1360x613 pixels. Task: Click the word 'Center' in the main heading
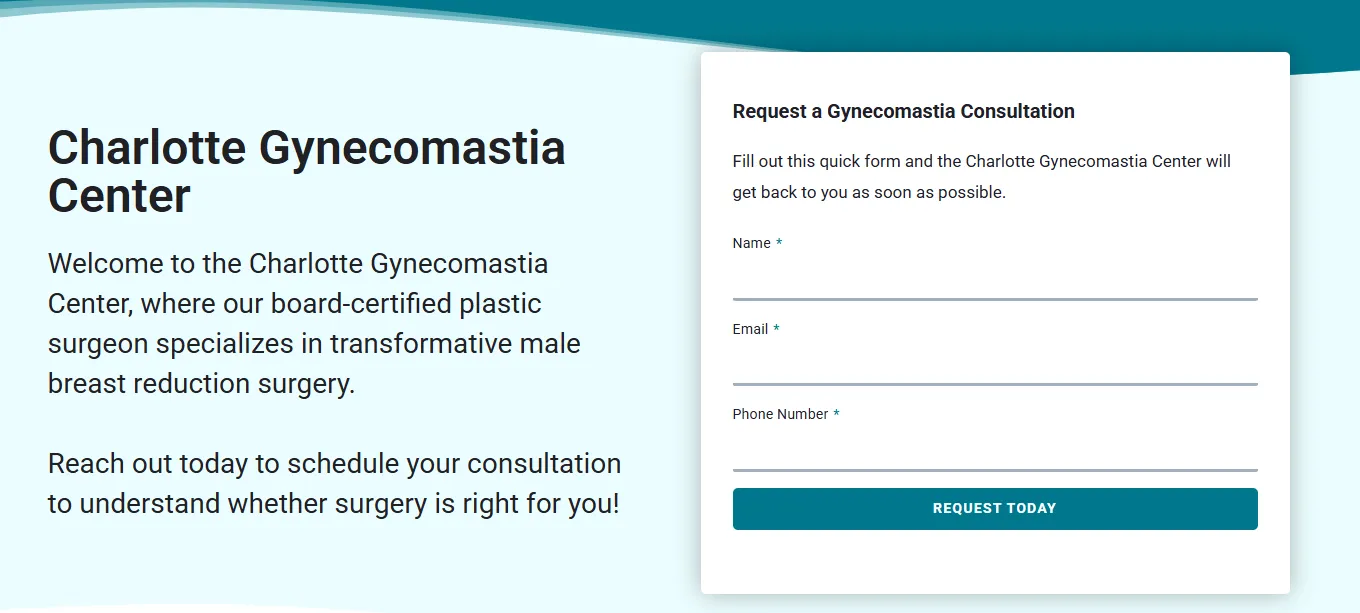pos(119,195)
